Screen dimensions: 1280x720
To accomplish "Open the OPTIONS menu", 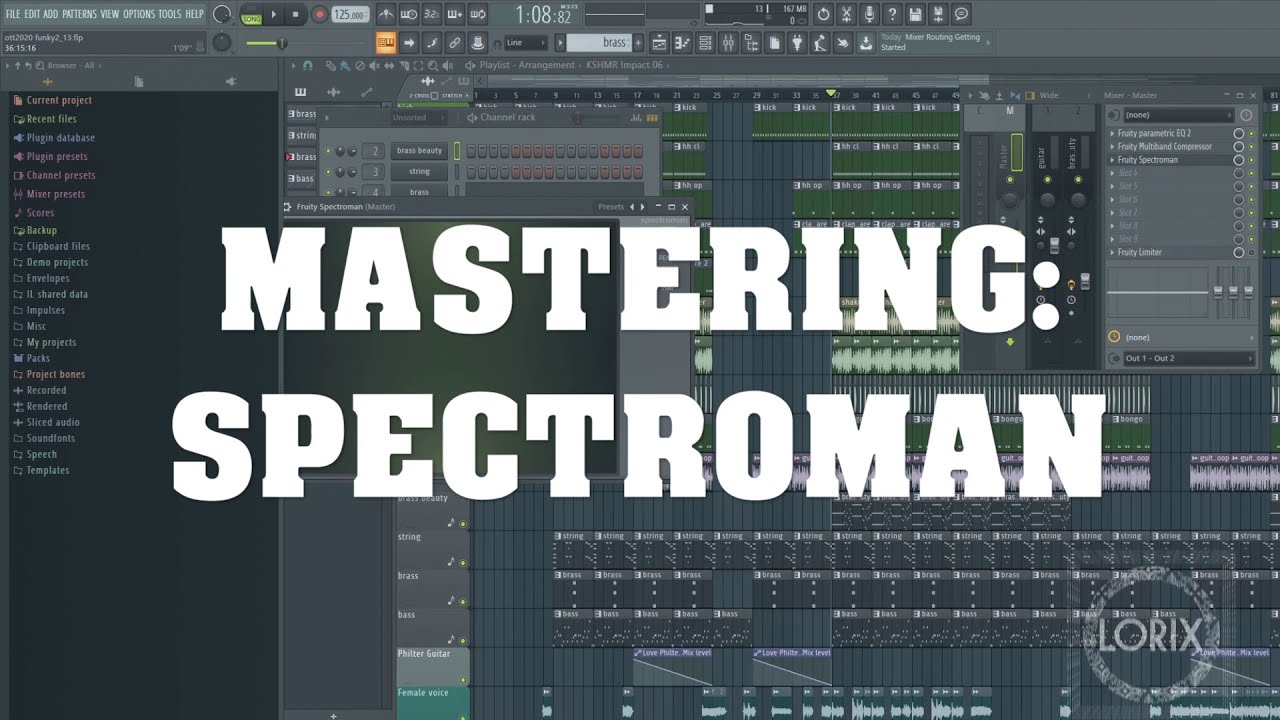I will (139, 14).
